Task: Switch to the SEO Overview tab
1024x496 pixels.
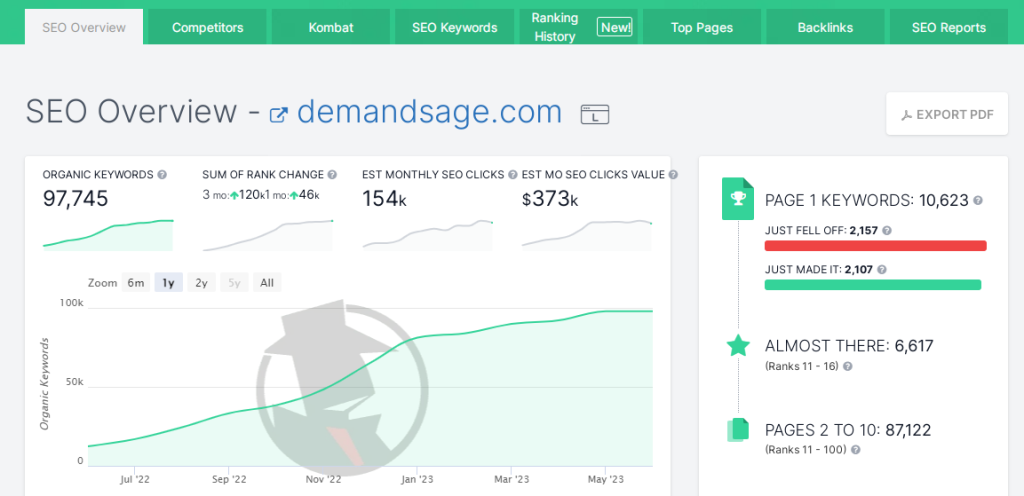Action: pos(84,27)
